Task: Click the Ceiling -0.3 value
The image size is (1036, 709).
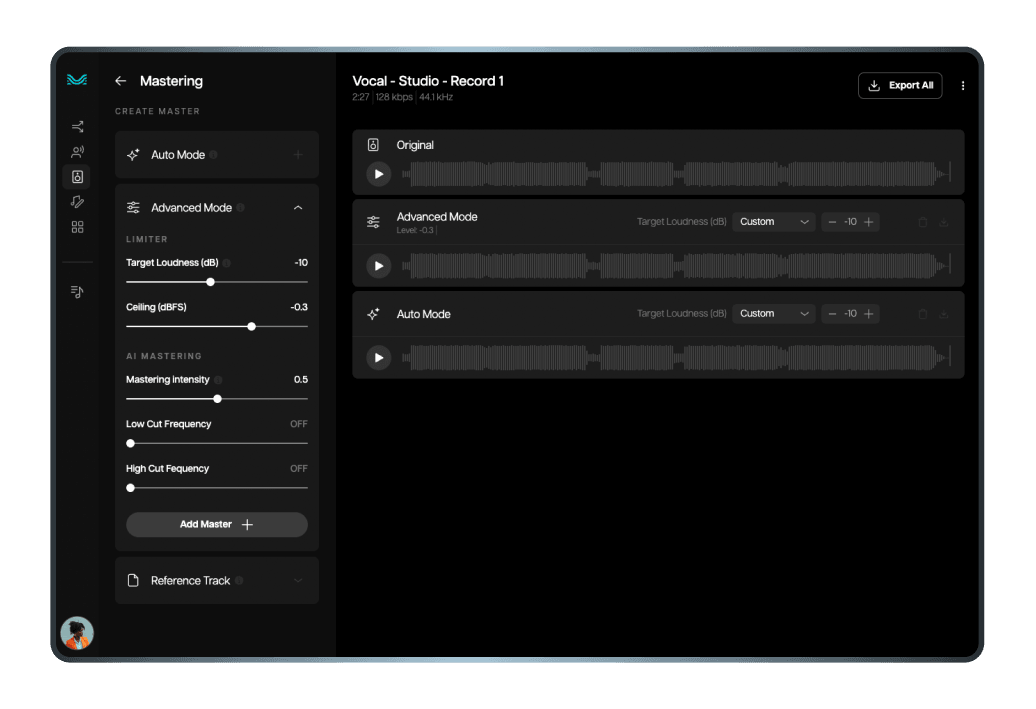Action: pyautogui.click(x=299, y=307)
